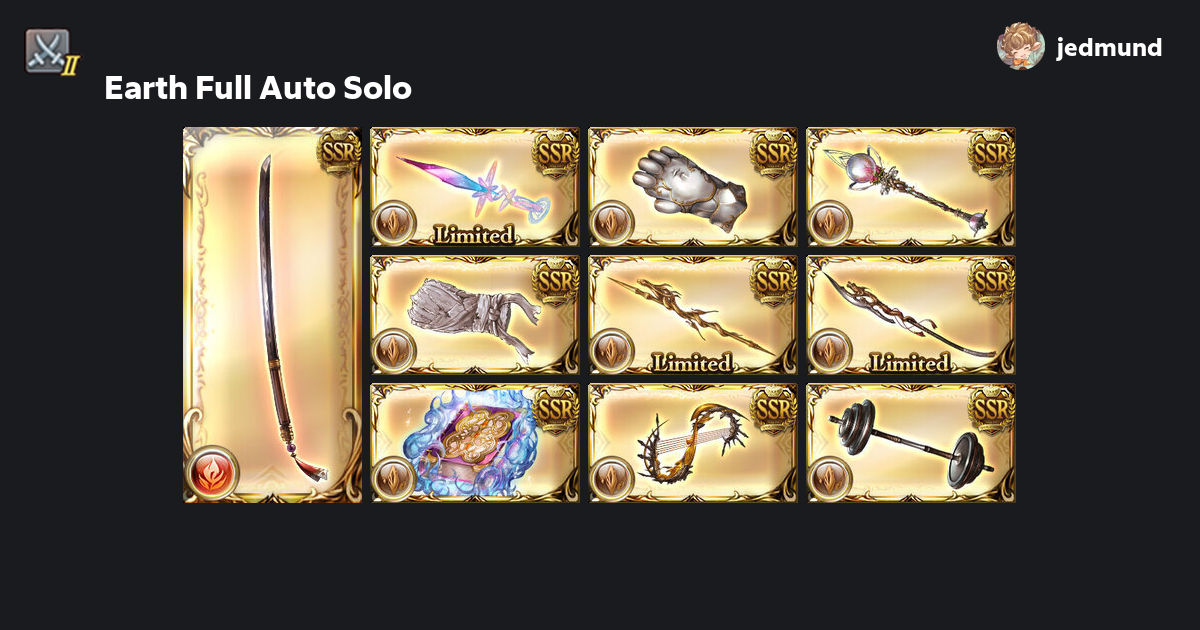This screenshot has width=1200, height=630.
Task: Select the silver gauntlet weapon
Action: coord(693,187)
